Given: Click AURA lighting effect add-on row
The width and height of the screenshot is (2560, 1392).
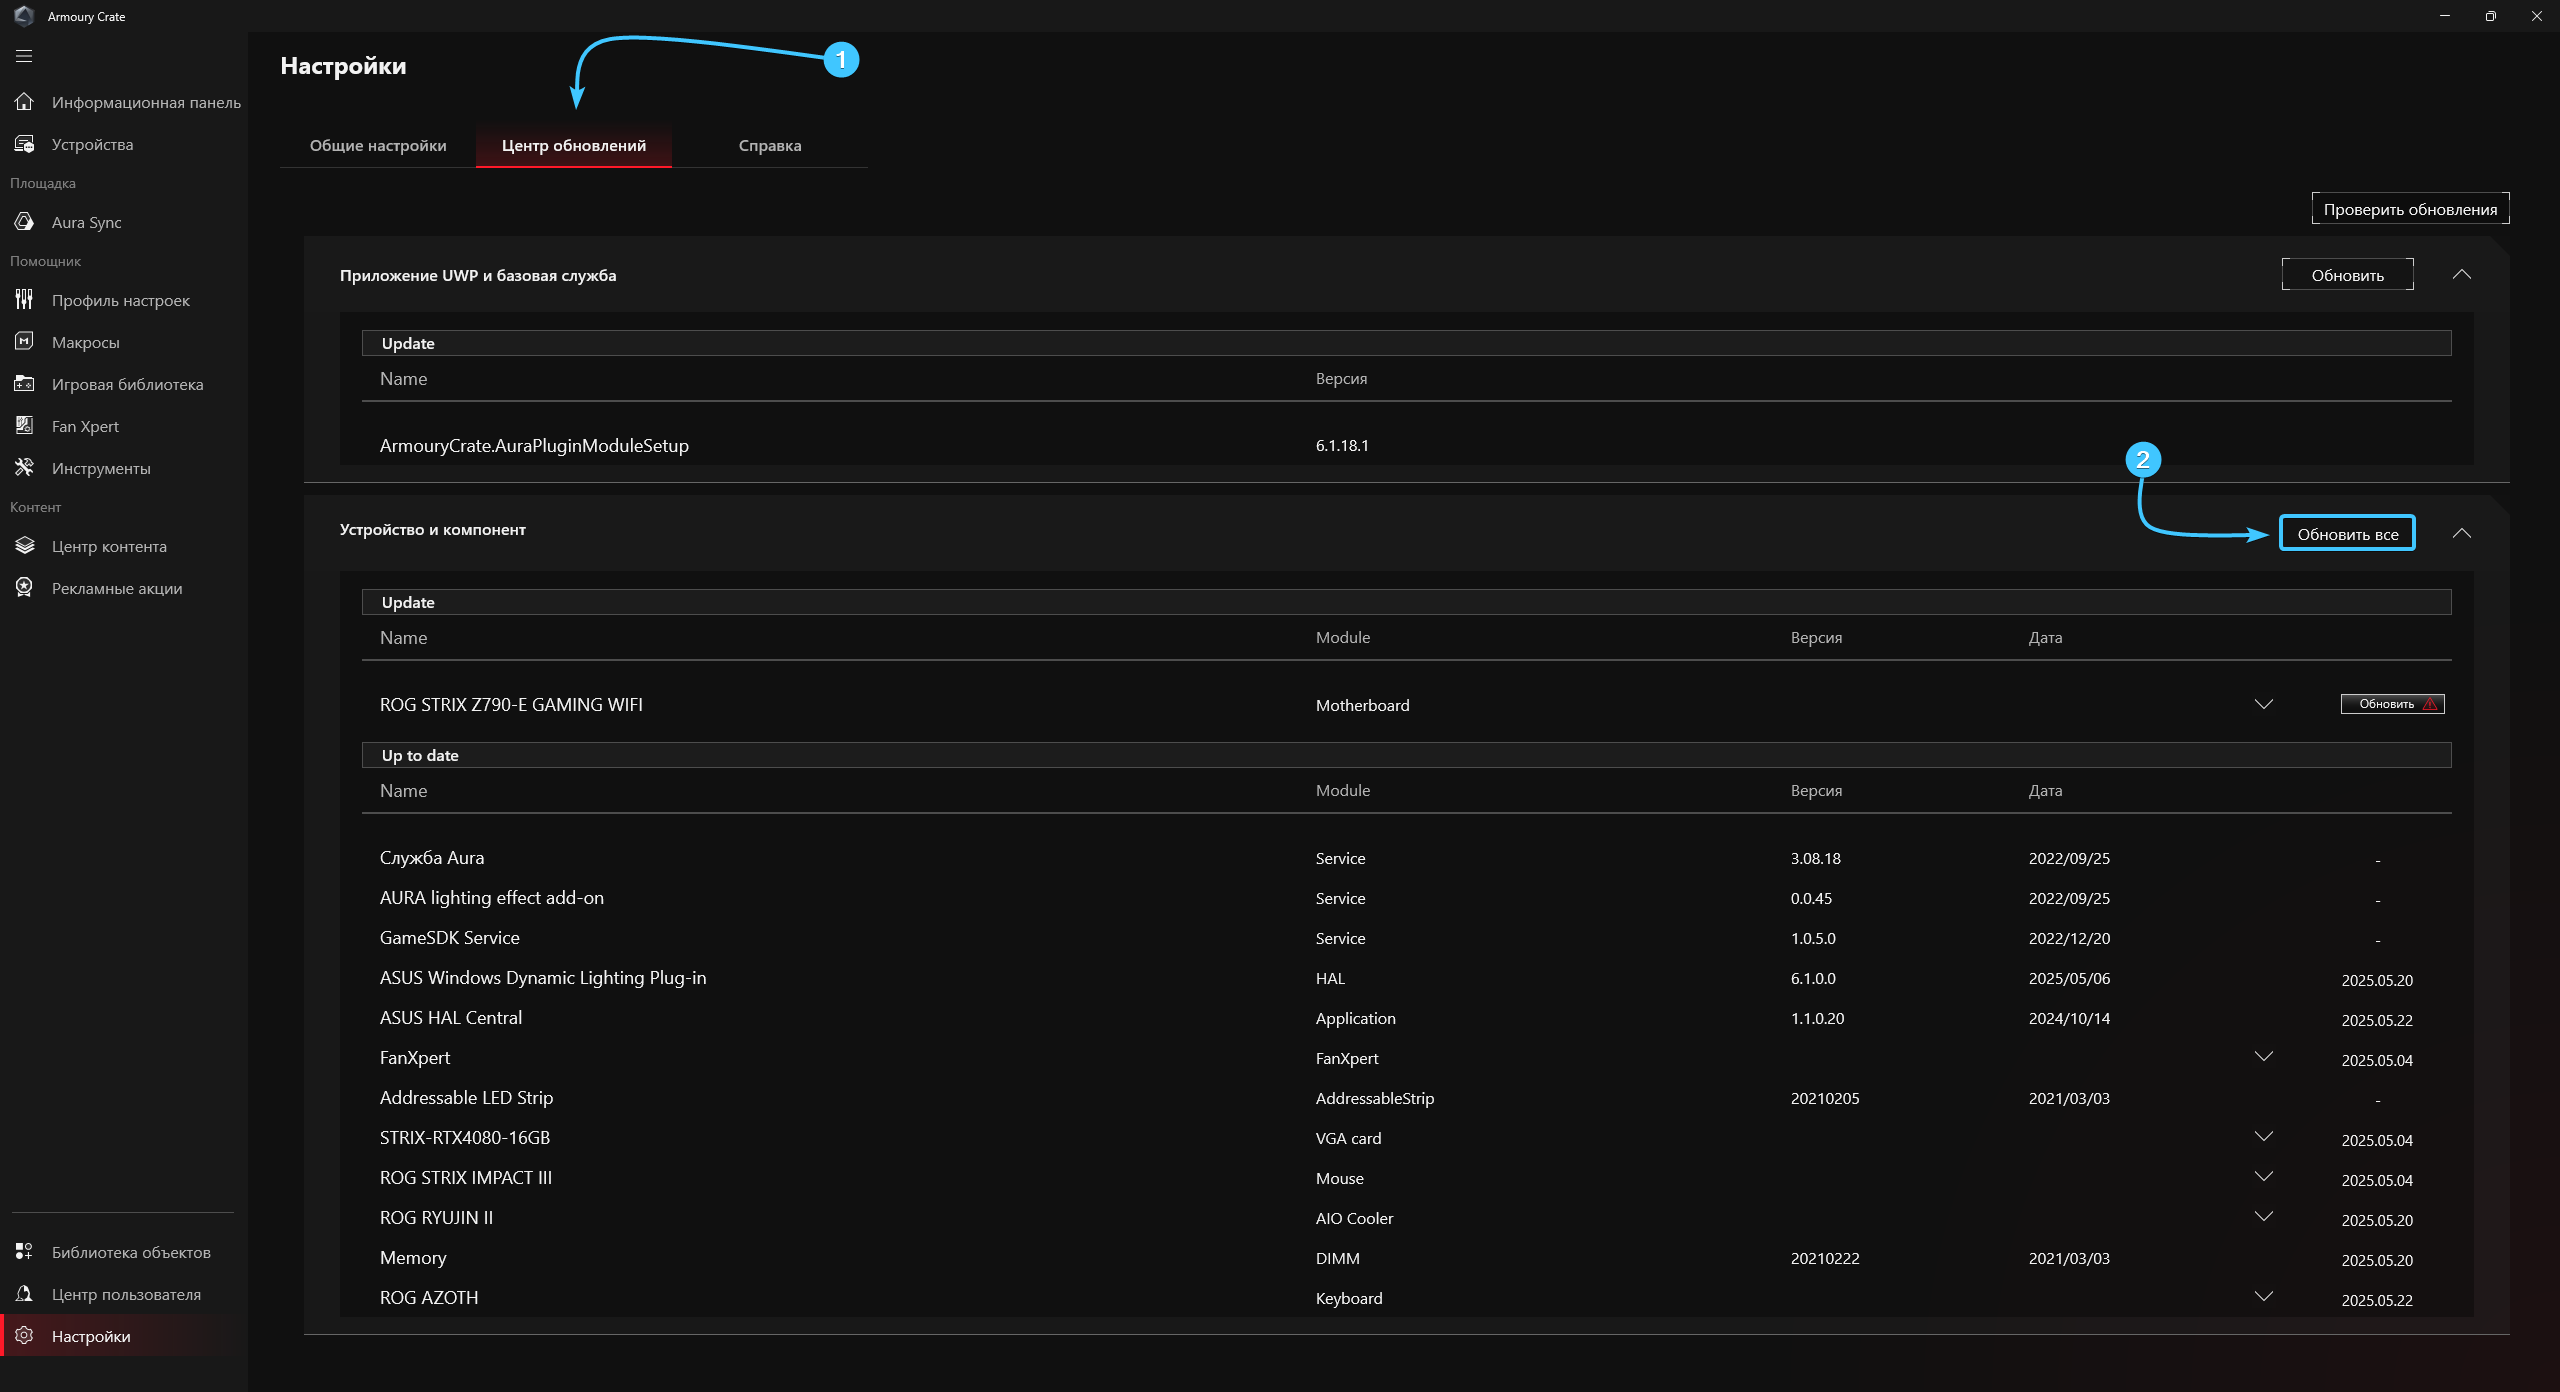Looking at the screenshot, I should pos(492,898).
